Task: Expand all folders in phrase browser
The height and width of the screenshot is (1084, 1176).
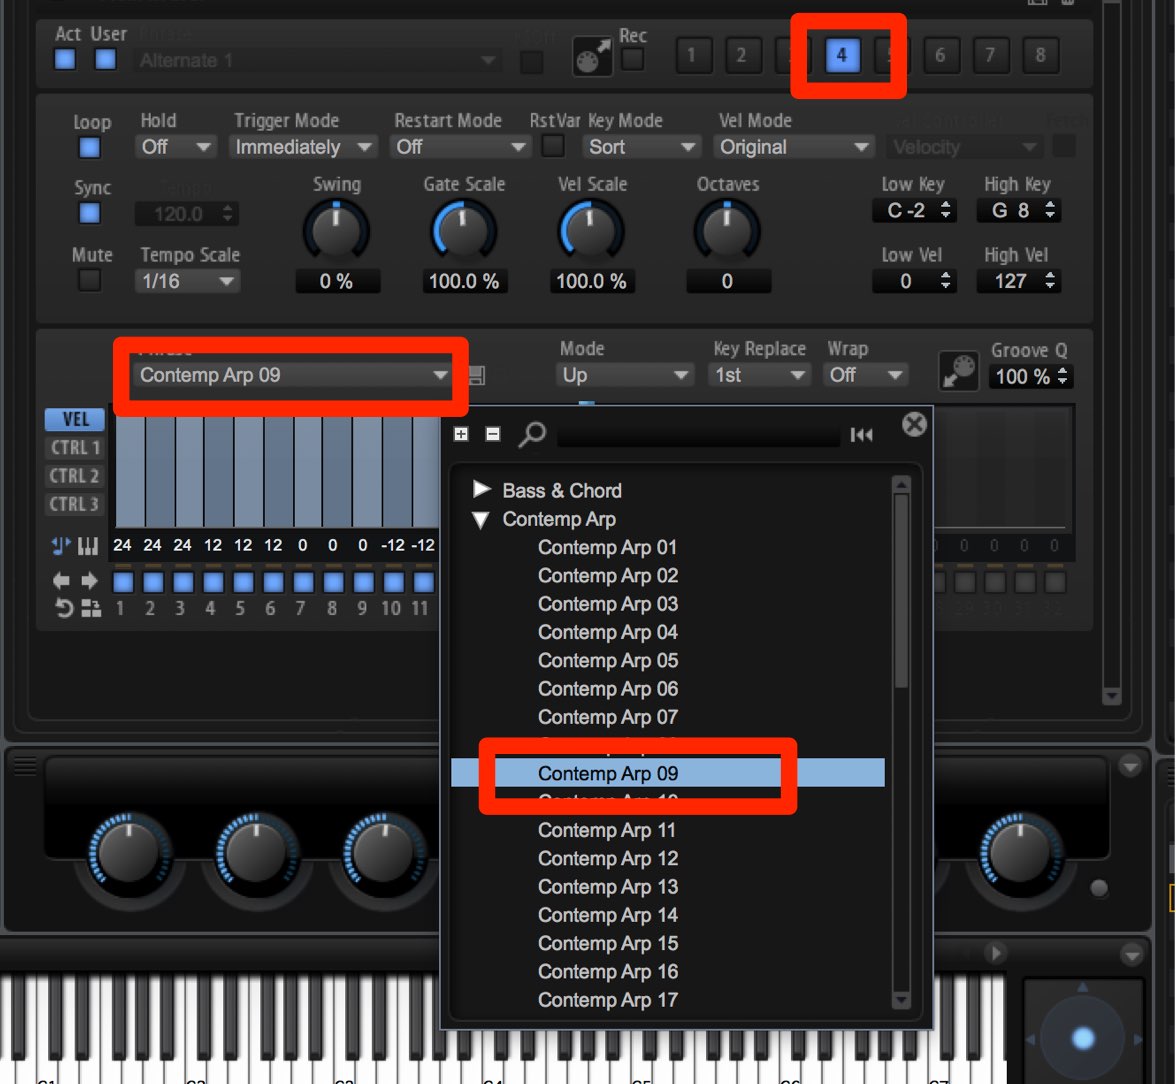Action: (460, 434)
